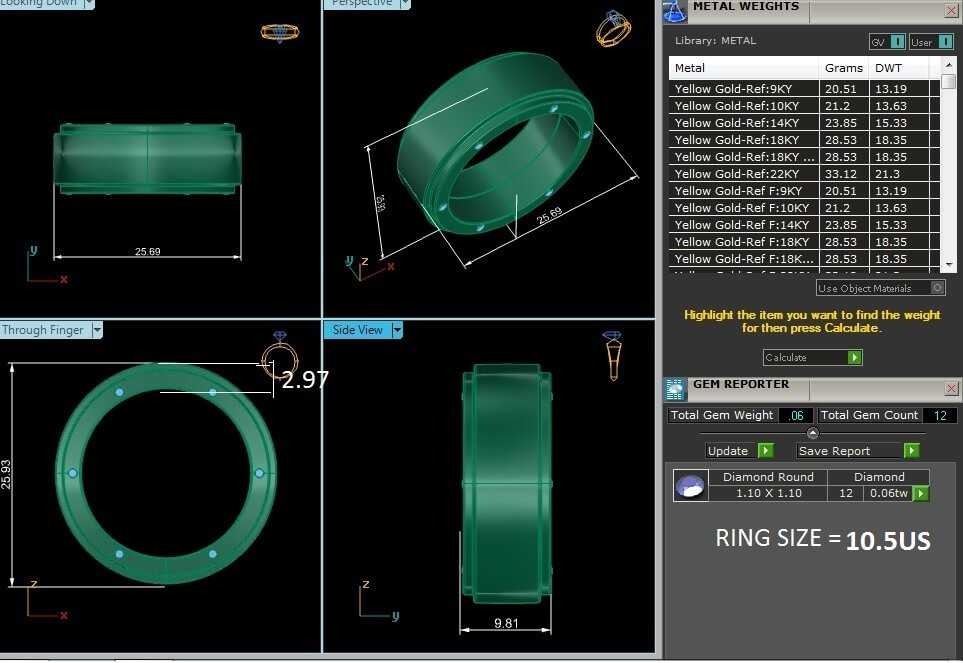Enable Use Object Materials option
Image resolution: width=963 pixels, height=663 pixels.
[937, 288]
